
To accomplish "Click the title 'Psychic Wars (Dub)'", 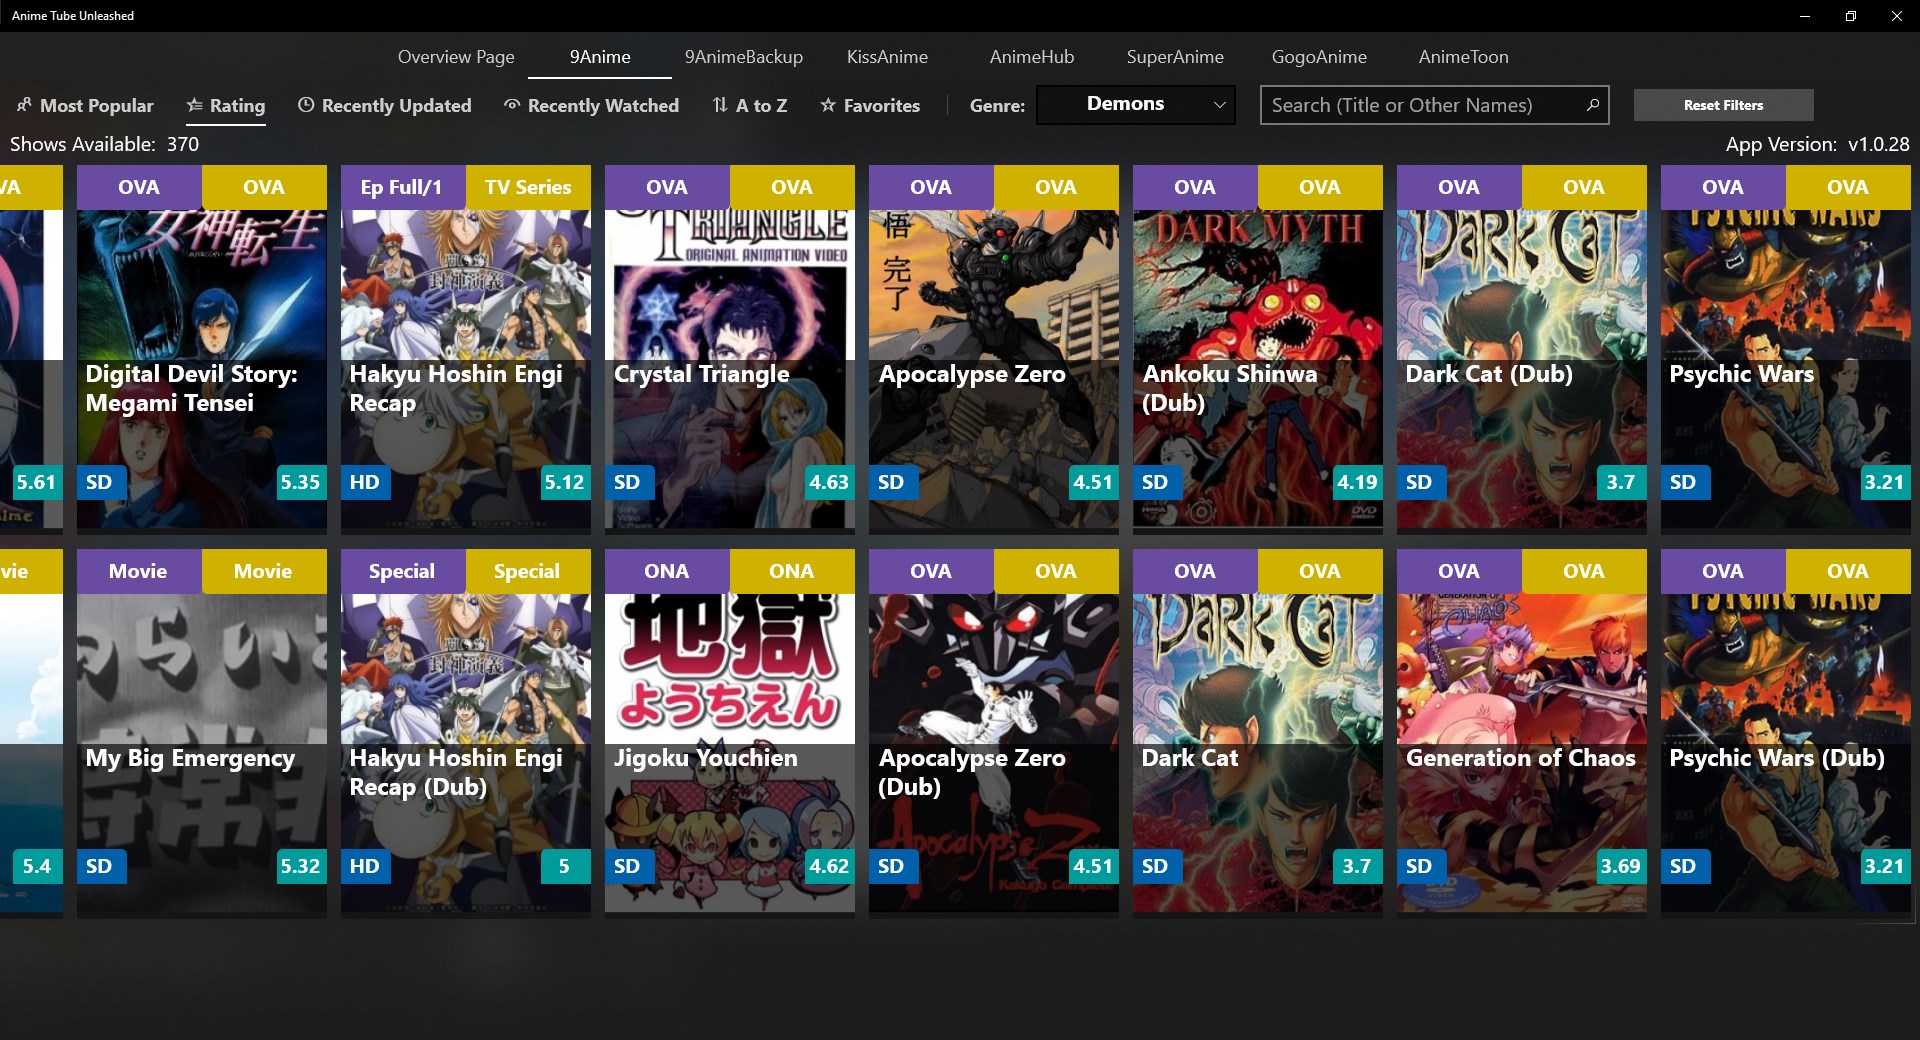I will click(x=1777, y=758).
